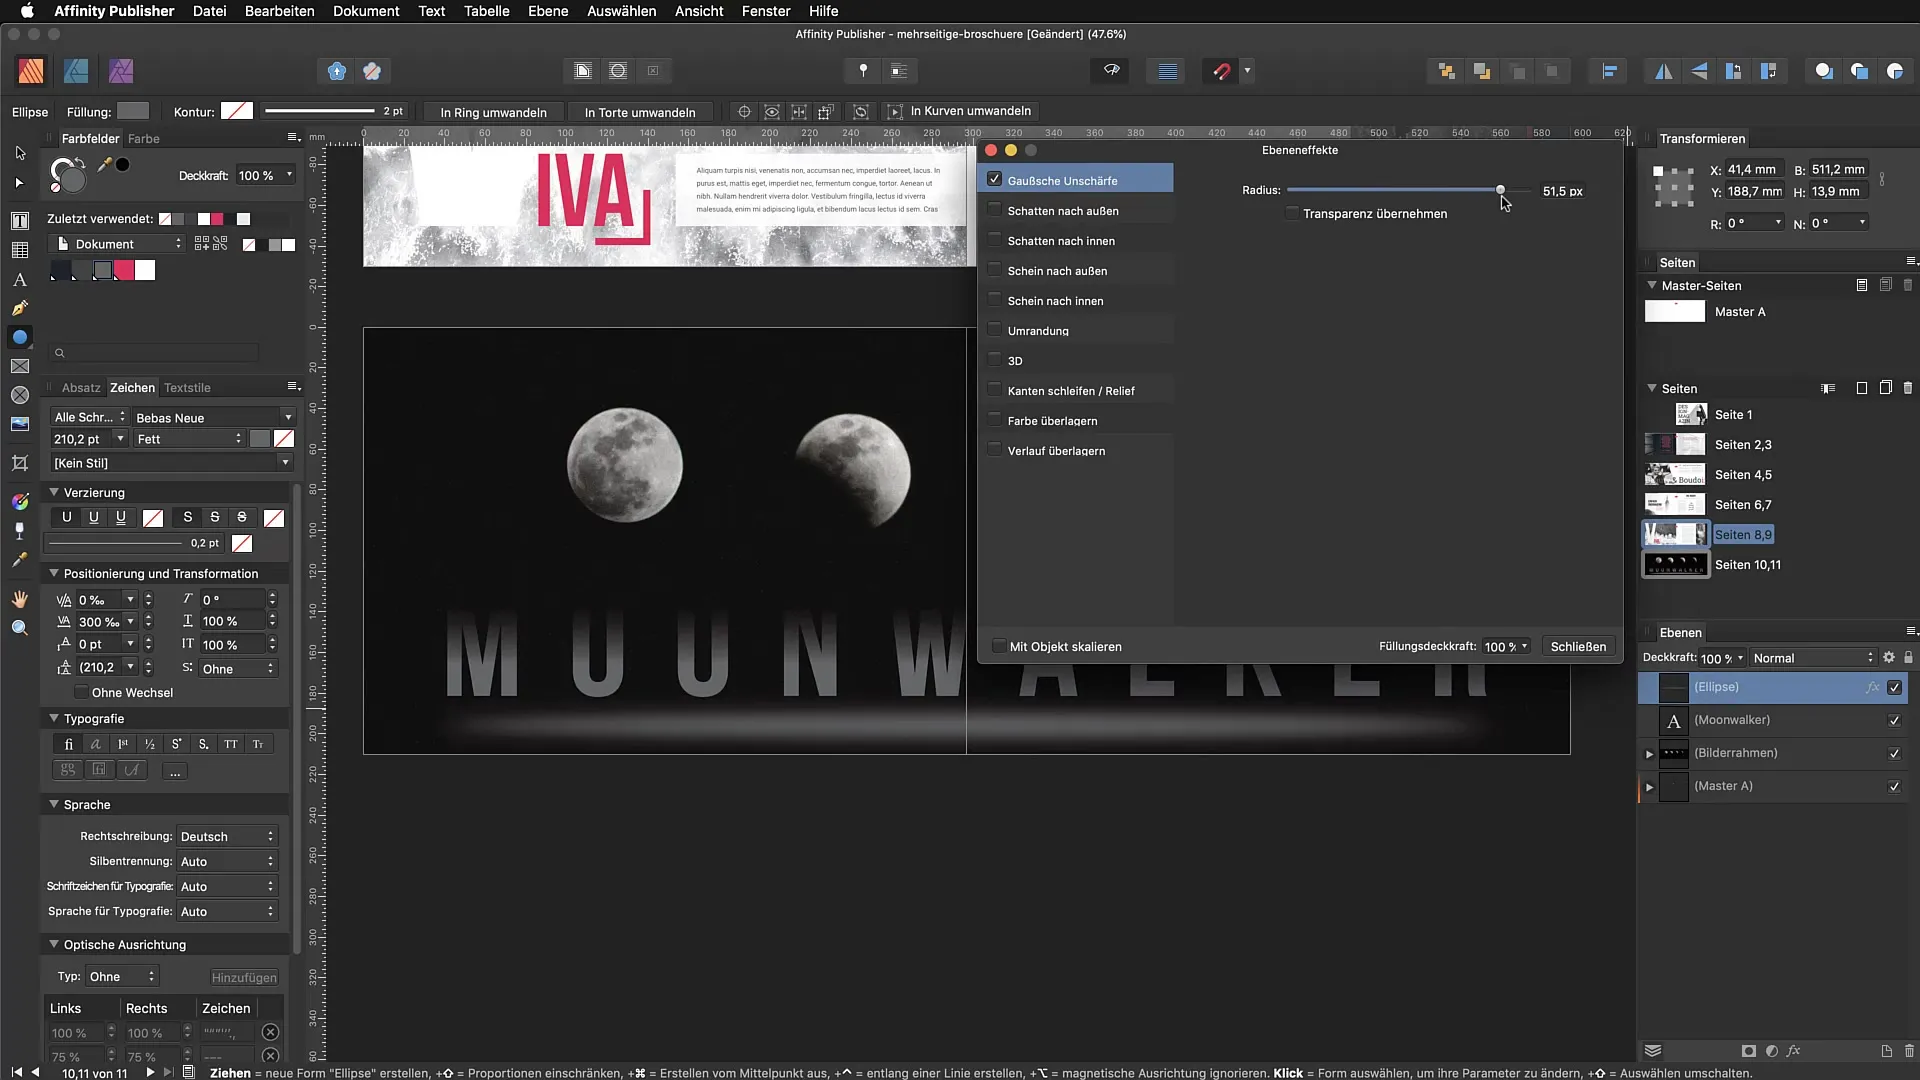Screen dimensions: 1920x1080
Task: Delete layer trash icon in Ebenen footer
Action: (x=1909, y=1051)
